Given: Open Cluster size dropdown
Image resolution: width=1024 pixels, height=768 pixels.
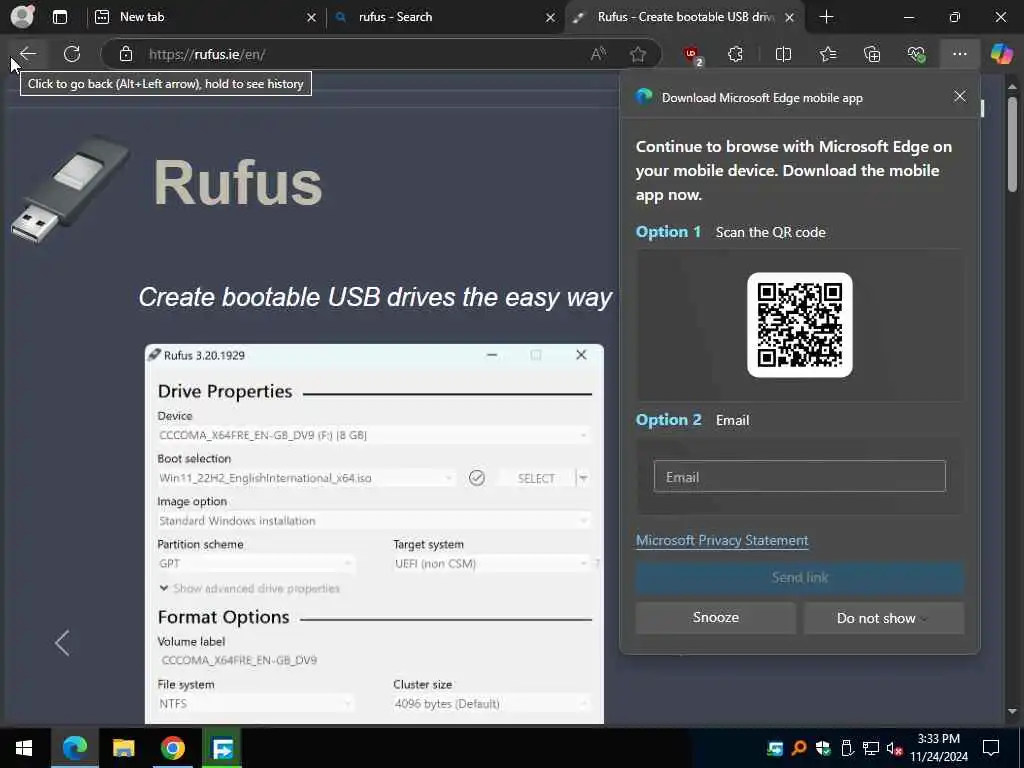Looking at the screenshot, I should tap(491, 703).
